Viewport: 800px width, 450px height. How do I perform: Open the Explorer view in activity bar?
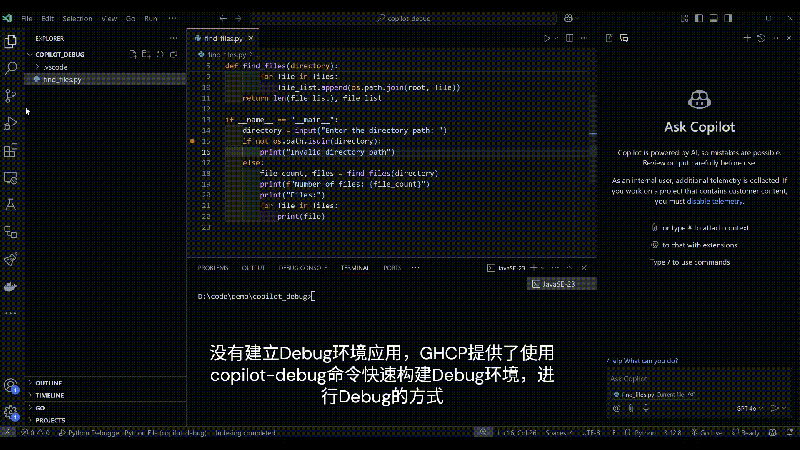[x=11, y=41]
